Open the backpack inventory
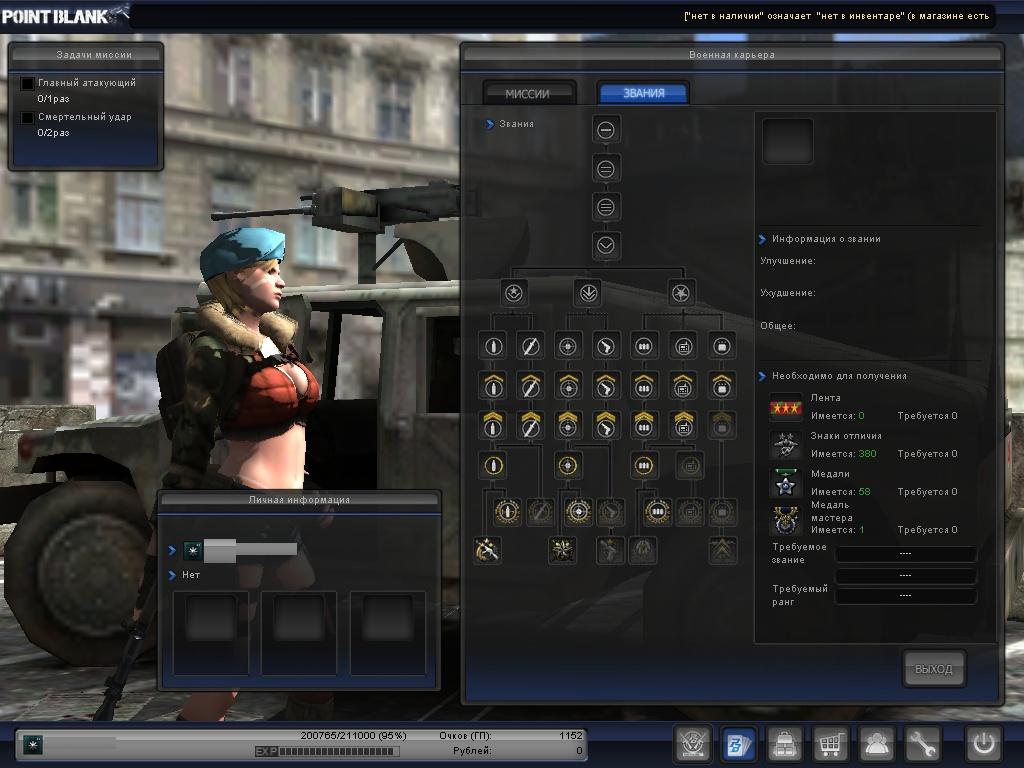The height and width of the screenshot is (768, 1024). [785, 745]
